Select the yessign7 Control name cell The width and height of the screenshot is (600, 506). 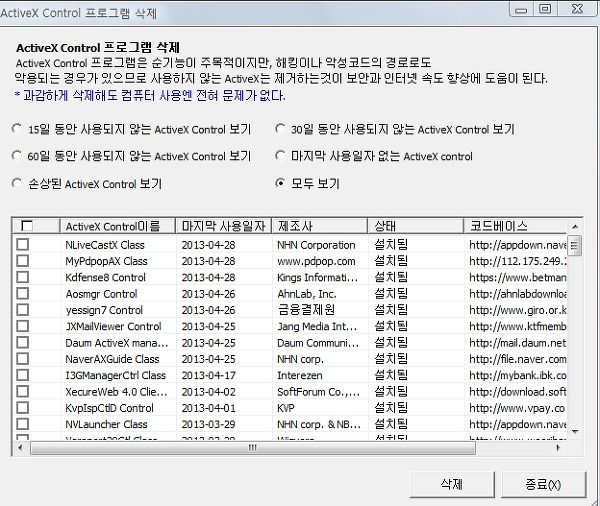pos(104,310)
